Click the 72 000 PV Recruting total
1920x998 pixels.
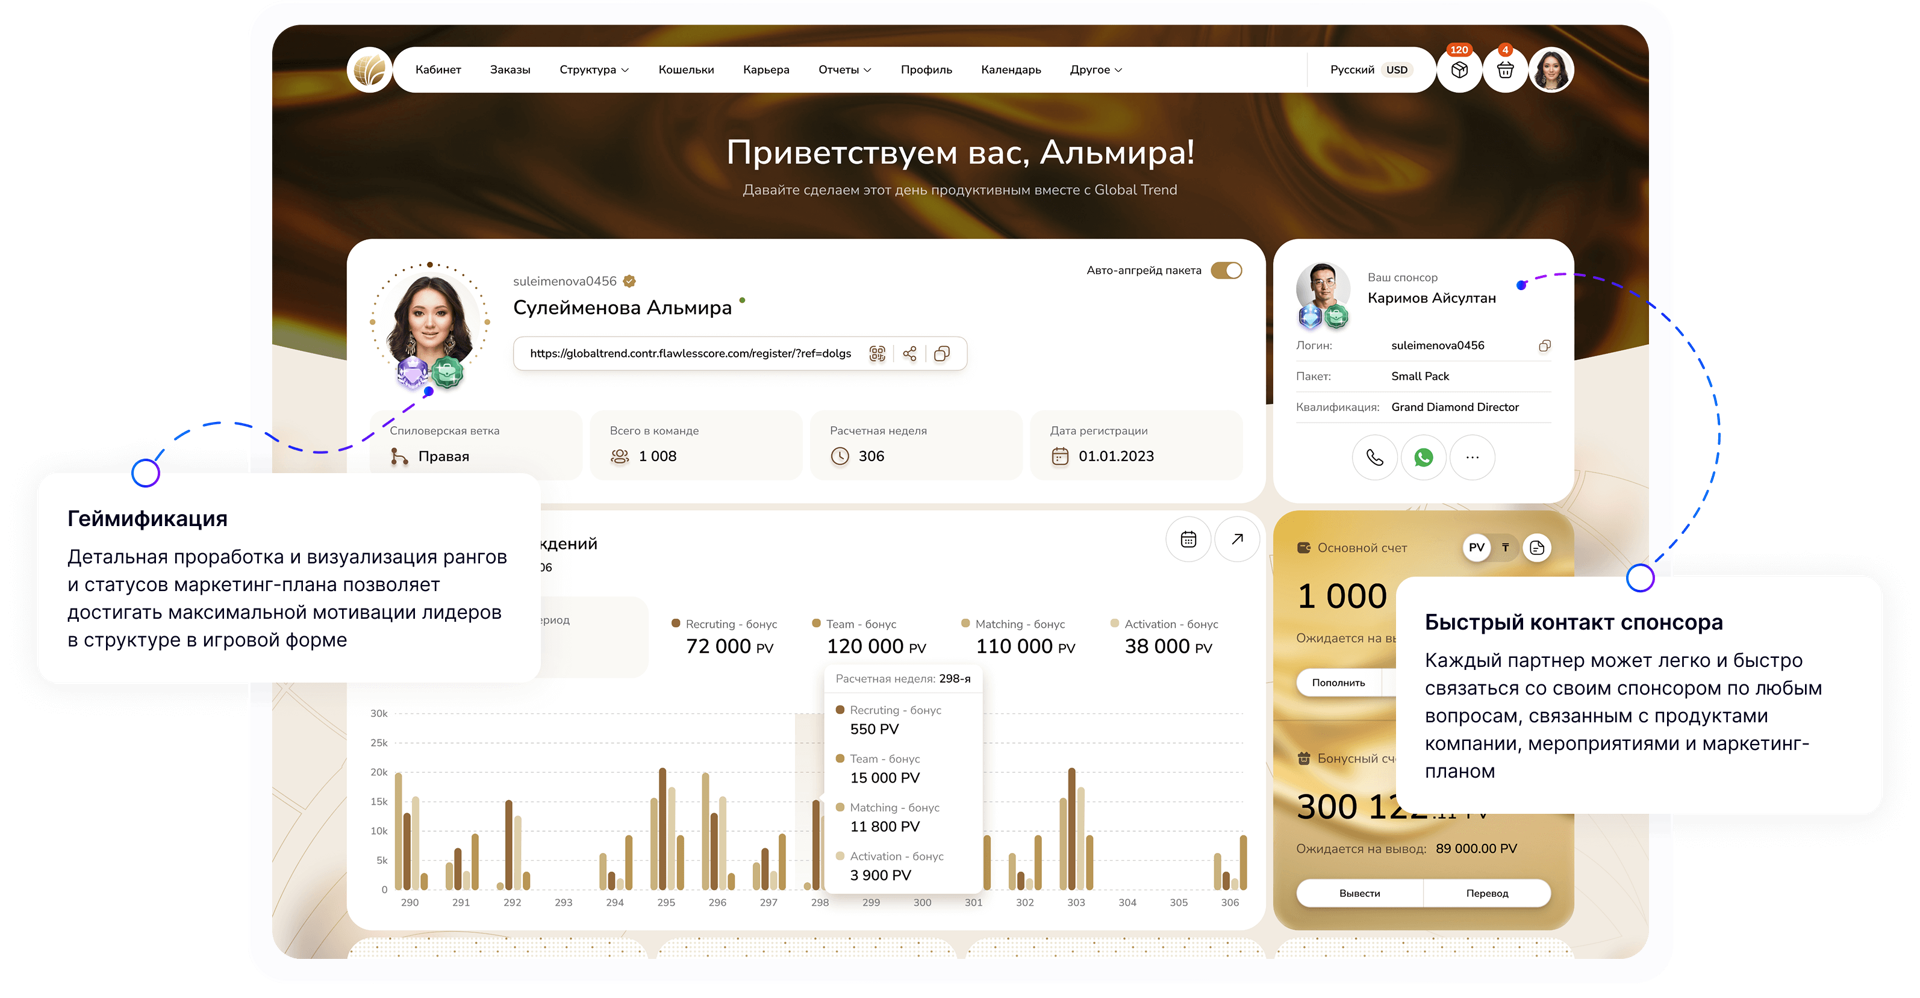tap(730, 647)
